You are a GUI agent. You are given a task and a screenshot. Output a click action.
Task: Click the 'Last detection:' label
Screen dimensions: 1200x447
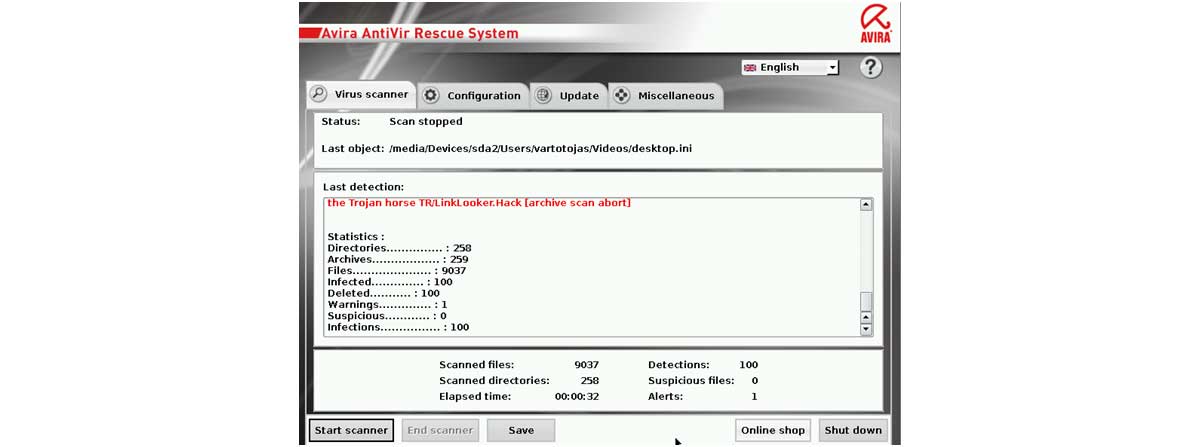pos(363,187)
